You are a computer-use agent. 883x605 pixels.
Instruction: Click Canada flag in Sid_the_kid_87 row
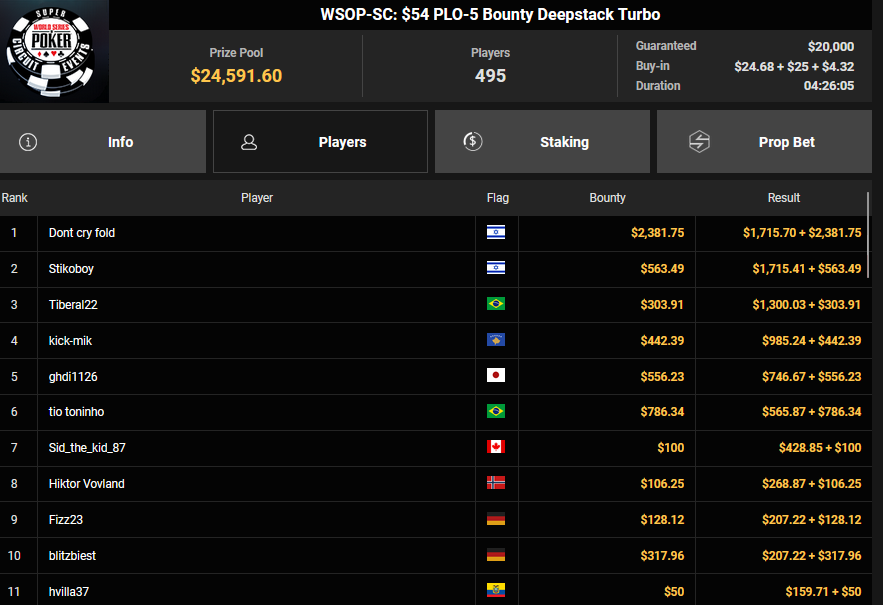495,448
